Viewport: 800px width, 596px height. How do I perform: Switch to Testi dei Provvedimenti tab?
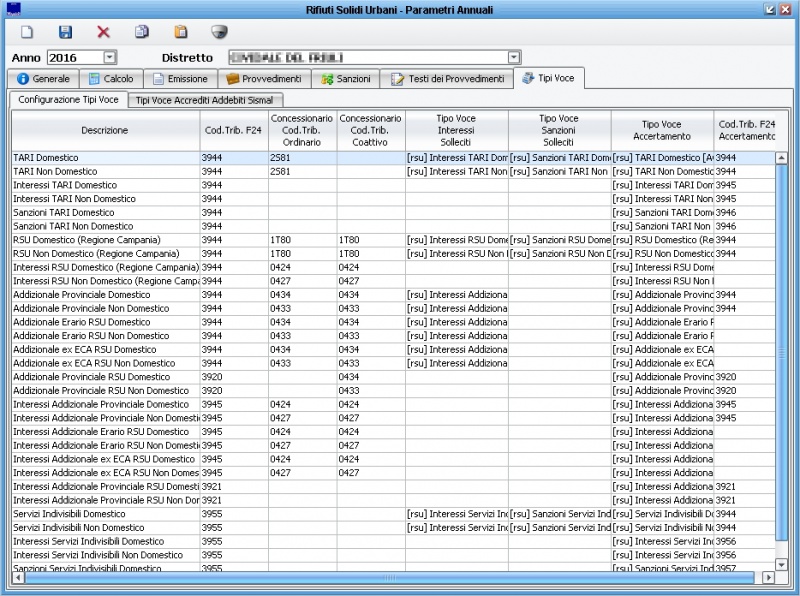click(x=447, y=78)
